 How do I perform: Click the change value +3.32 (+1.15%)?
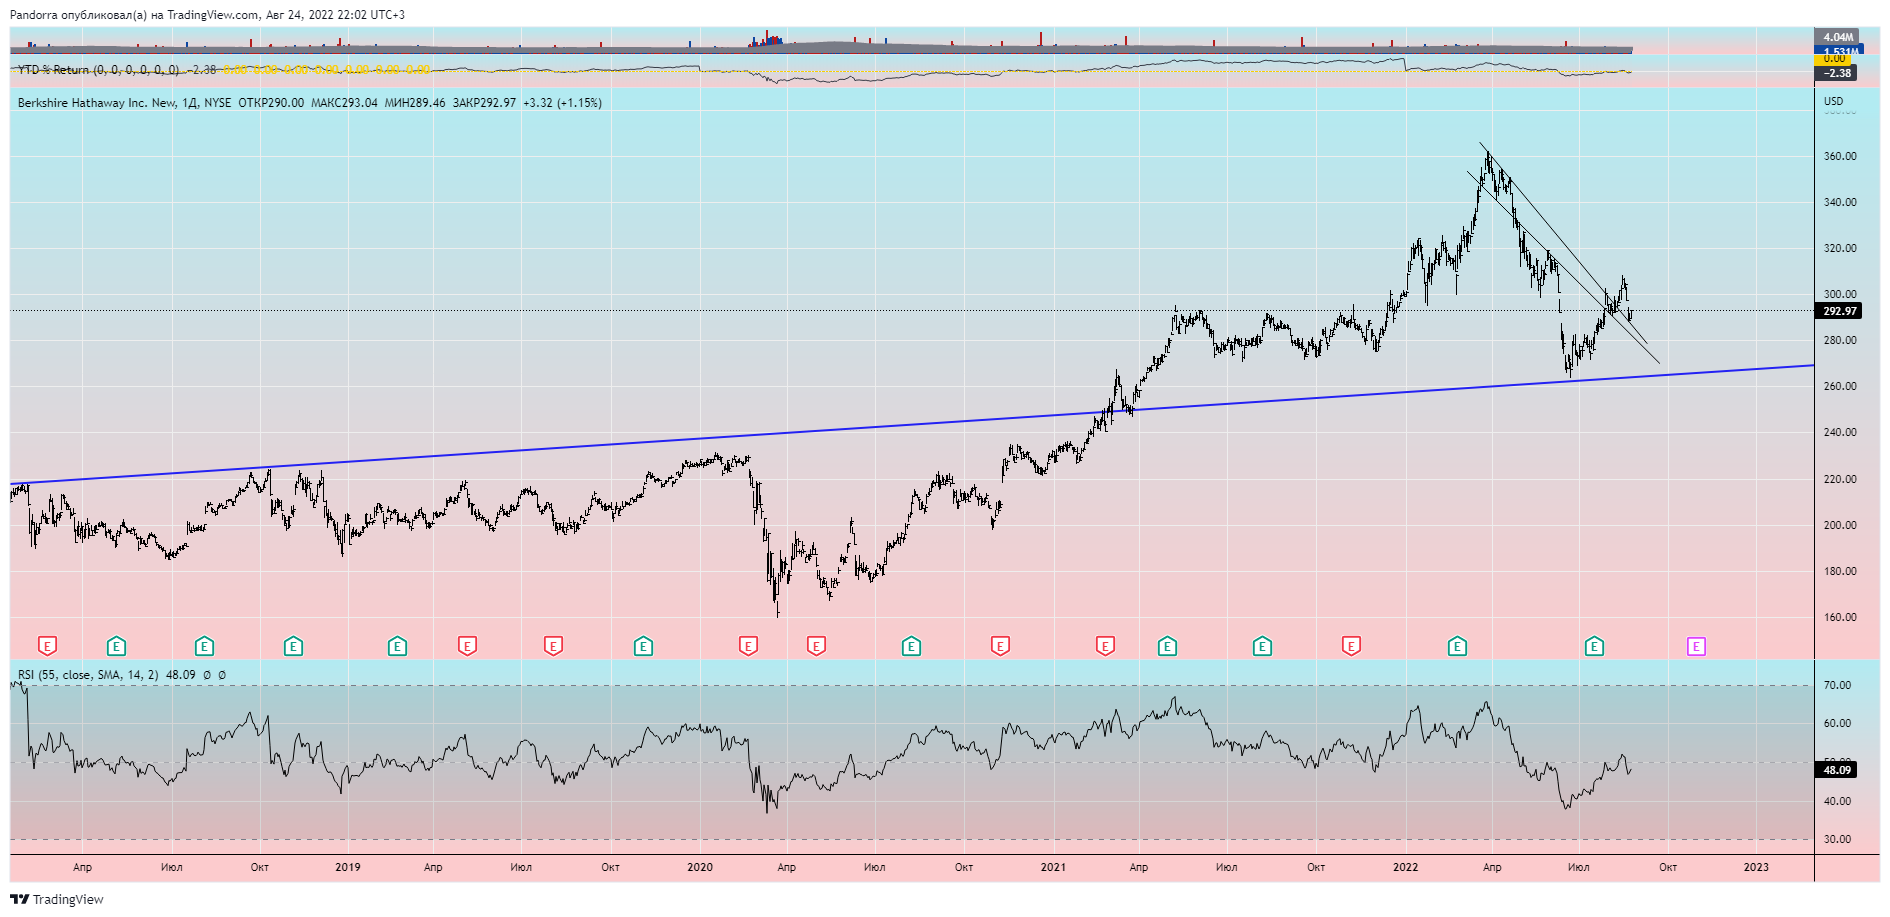point(562,103)
